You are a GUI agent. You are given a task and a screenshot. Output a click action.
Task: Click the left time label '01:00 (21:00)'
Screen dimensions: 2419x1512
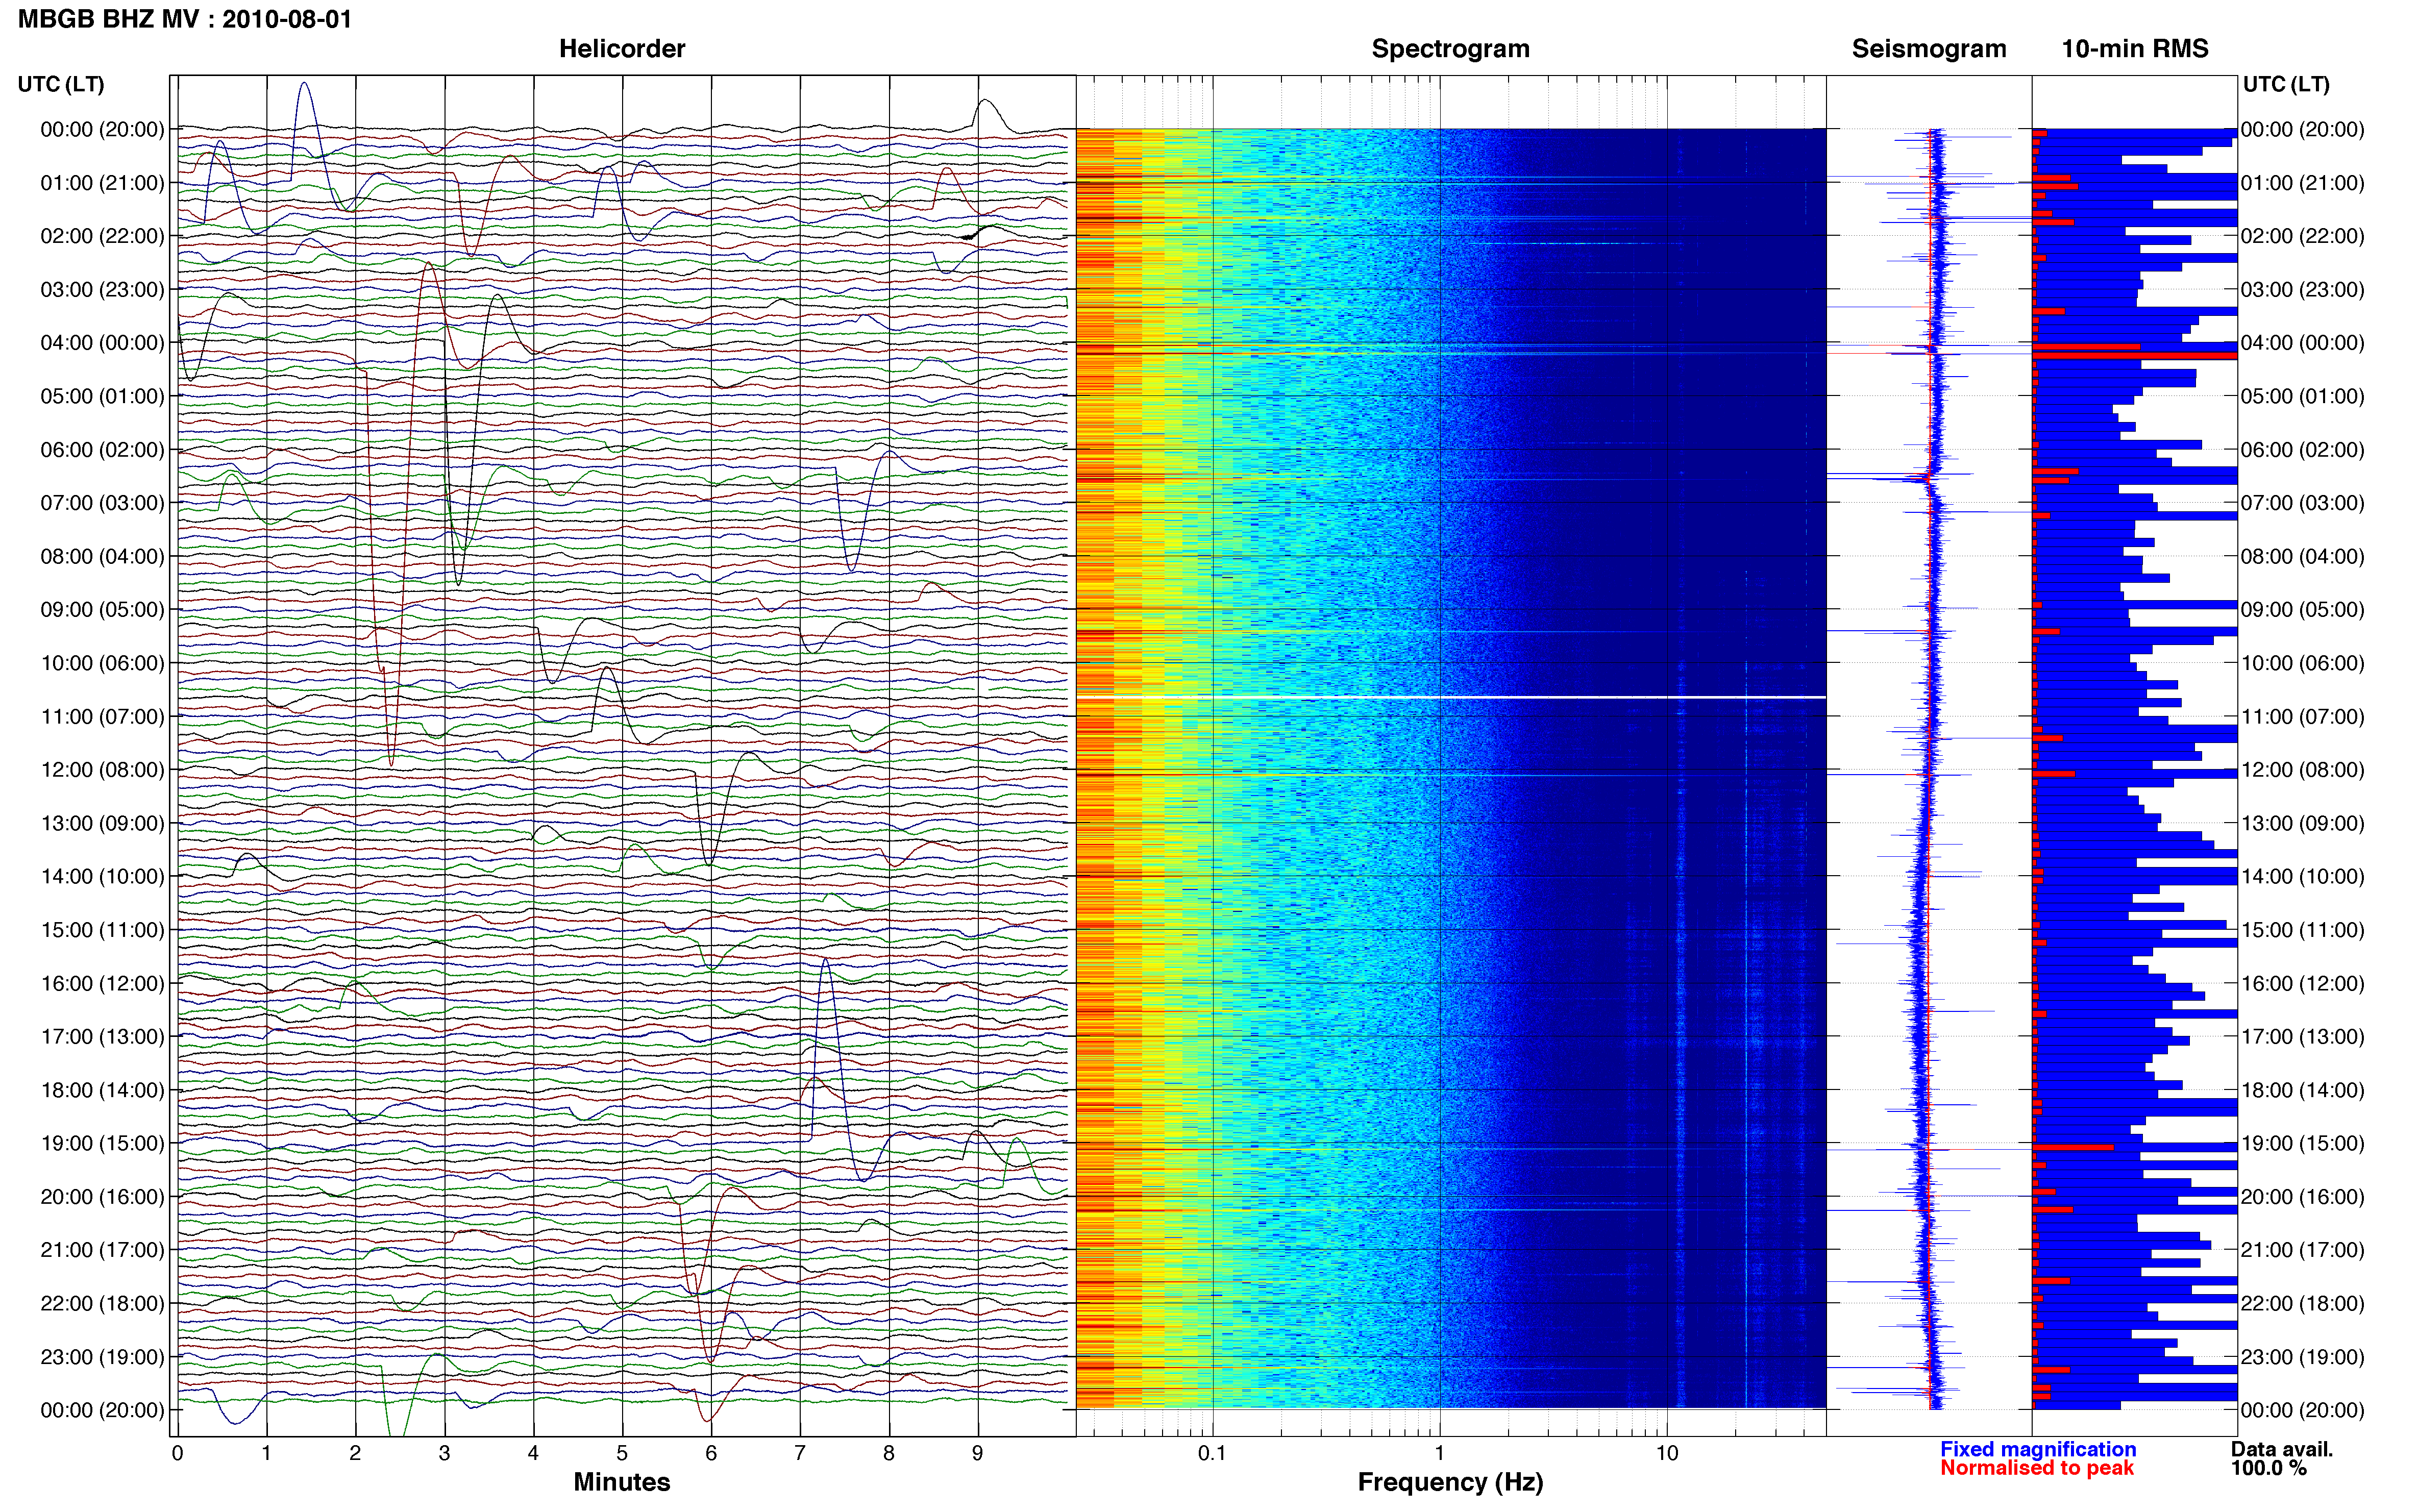(102, 183)
